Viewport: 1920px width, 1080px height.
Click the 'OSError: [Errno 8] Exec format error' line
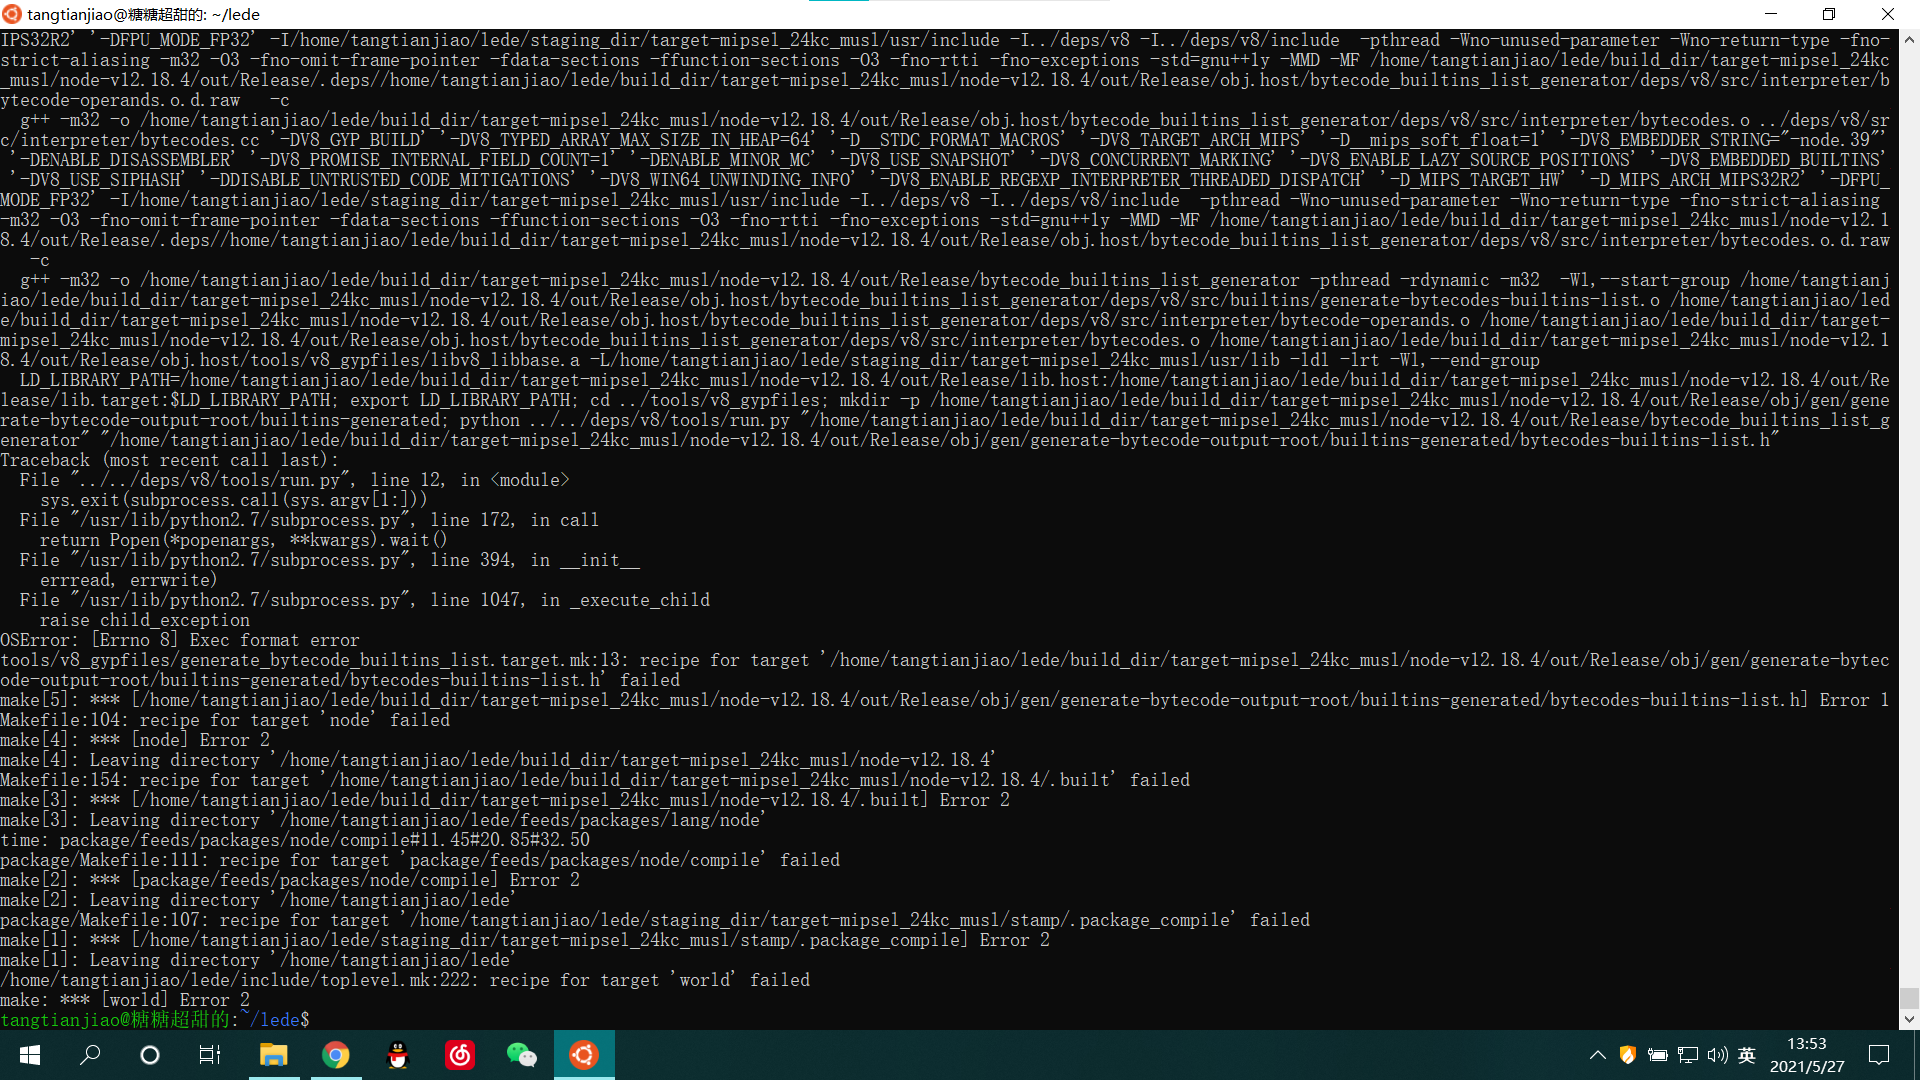tap(180, 640)
